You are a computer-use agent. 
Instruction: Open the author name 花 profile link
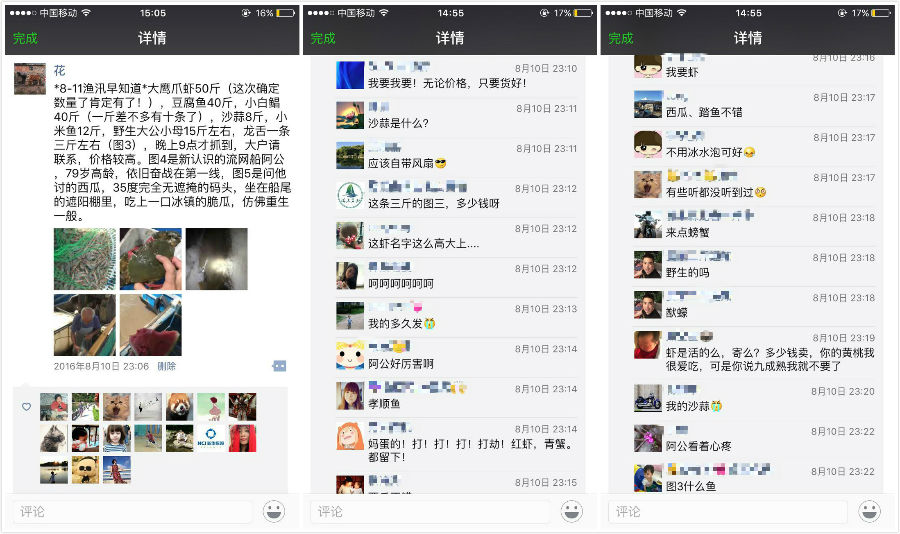tap(59, 71)
